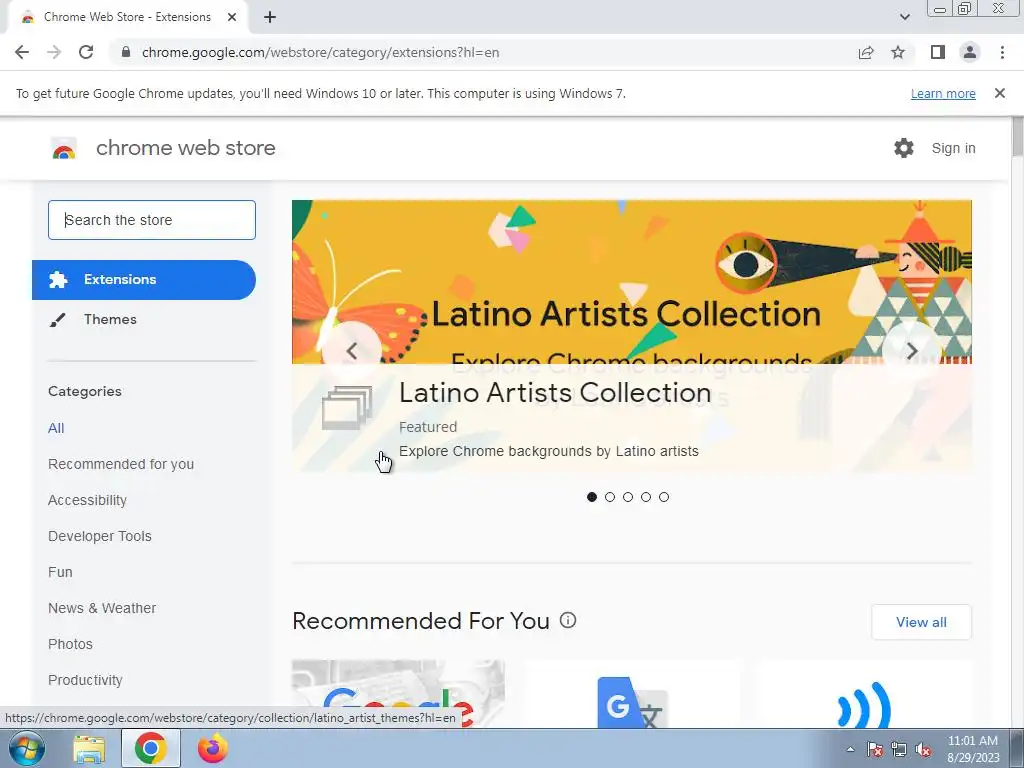
Task: Click the browser forward arrow
Action: point(54,52)
